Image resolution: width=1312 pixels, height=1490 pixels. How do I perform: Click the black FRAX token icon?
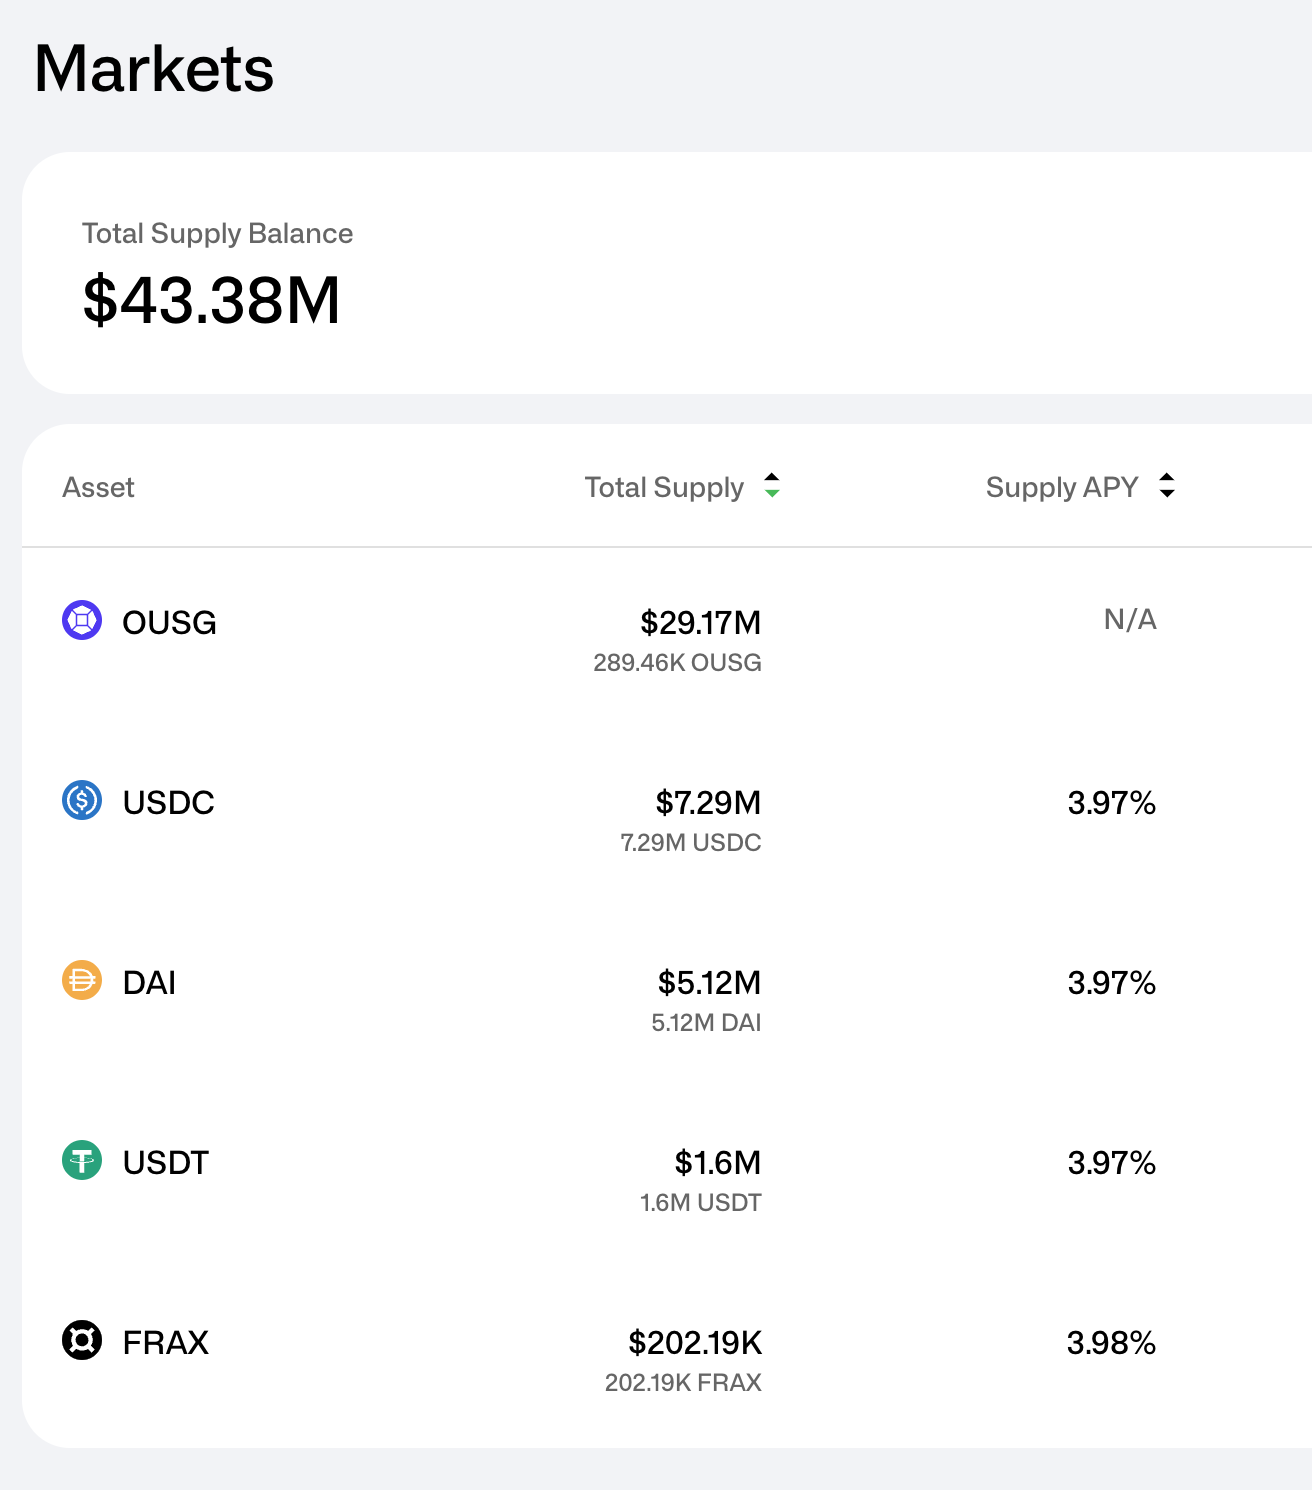tap(82, 1341)
